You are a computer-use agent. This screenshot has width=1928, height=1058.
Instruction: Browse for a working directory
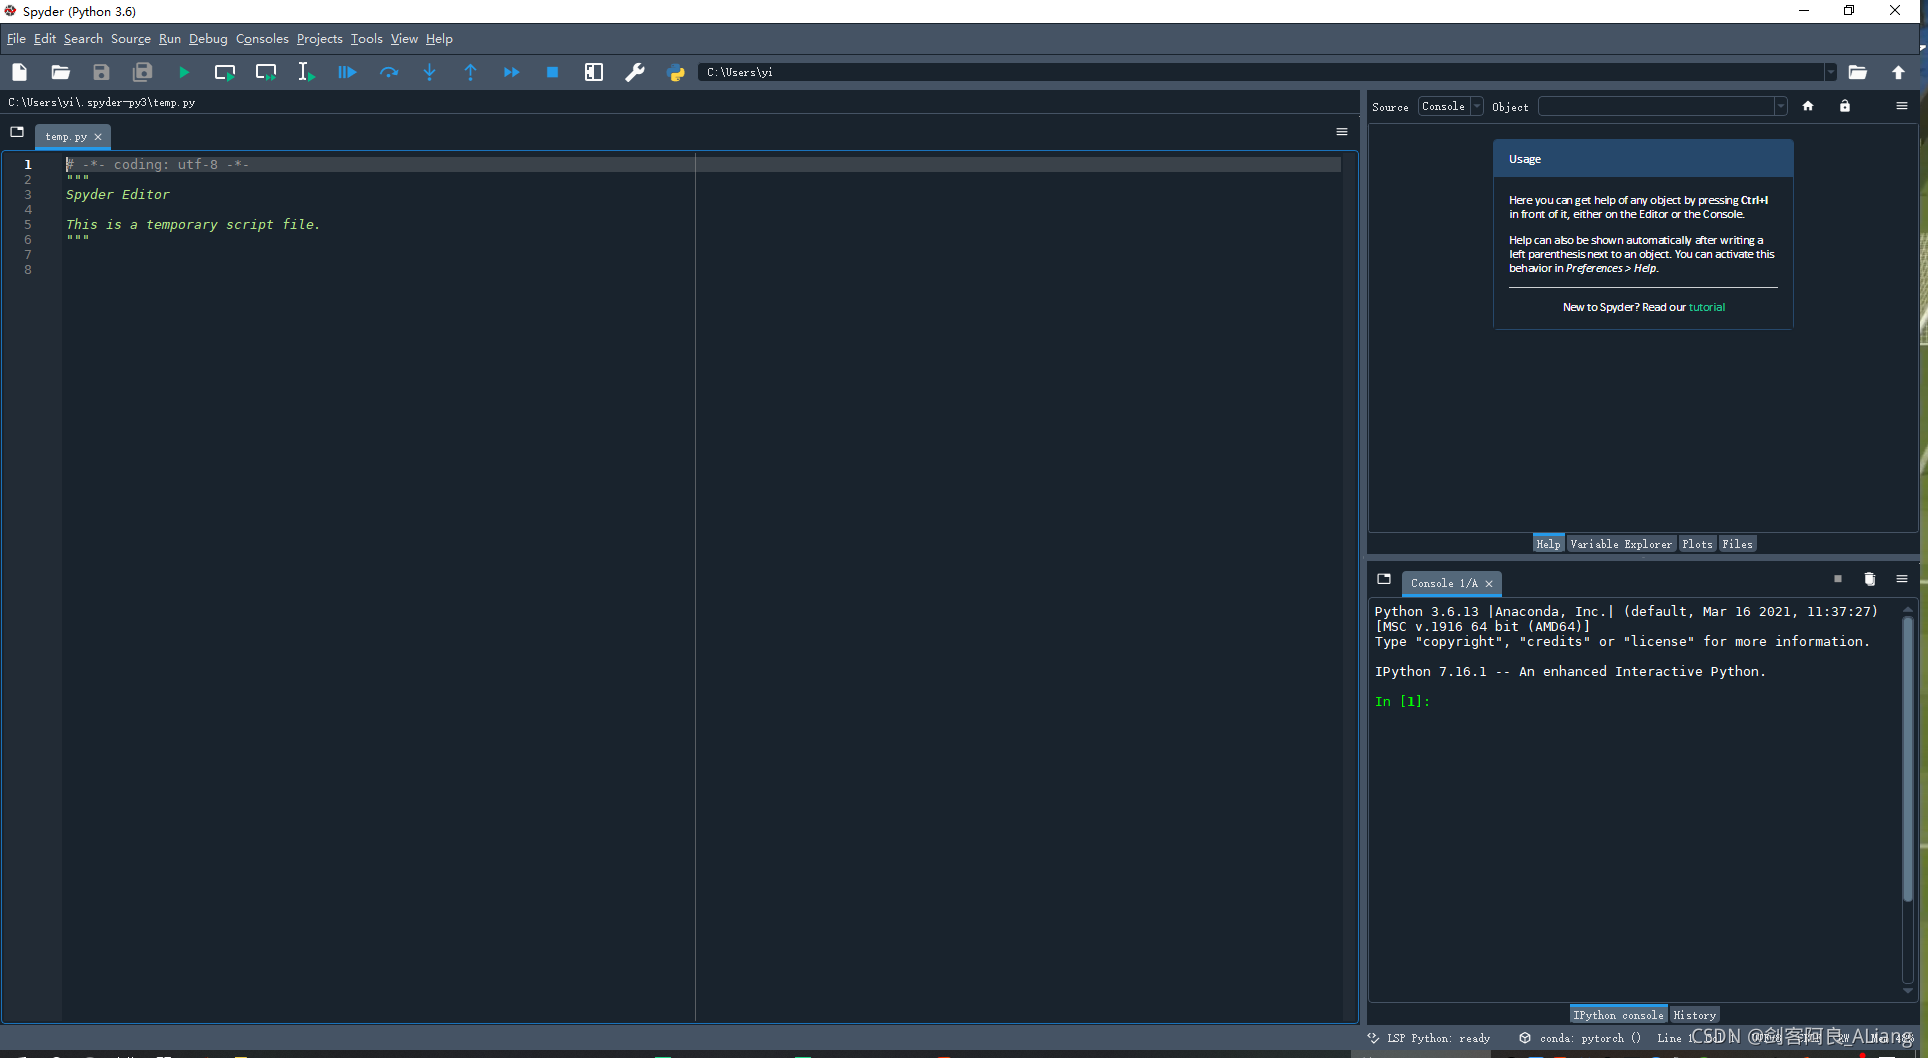tap(1857, 72)
